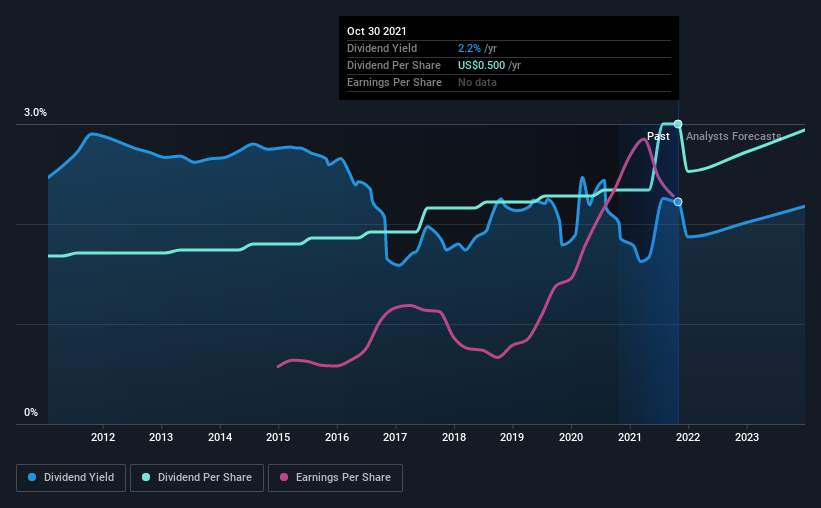Toggle the Earnings Per Share legend button
821x508 pixels.
pyautogui.click(x=335, y=478)
